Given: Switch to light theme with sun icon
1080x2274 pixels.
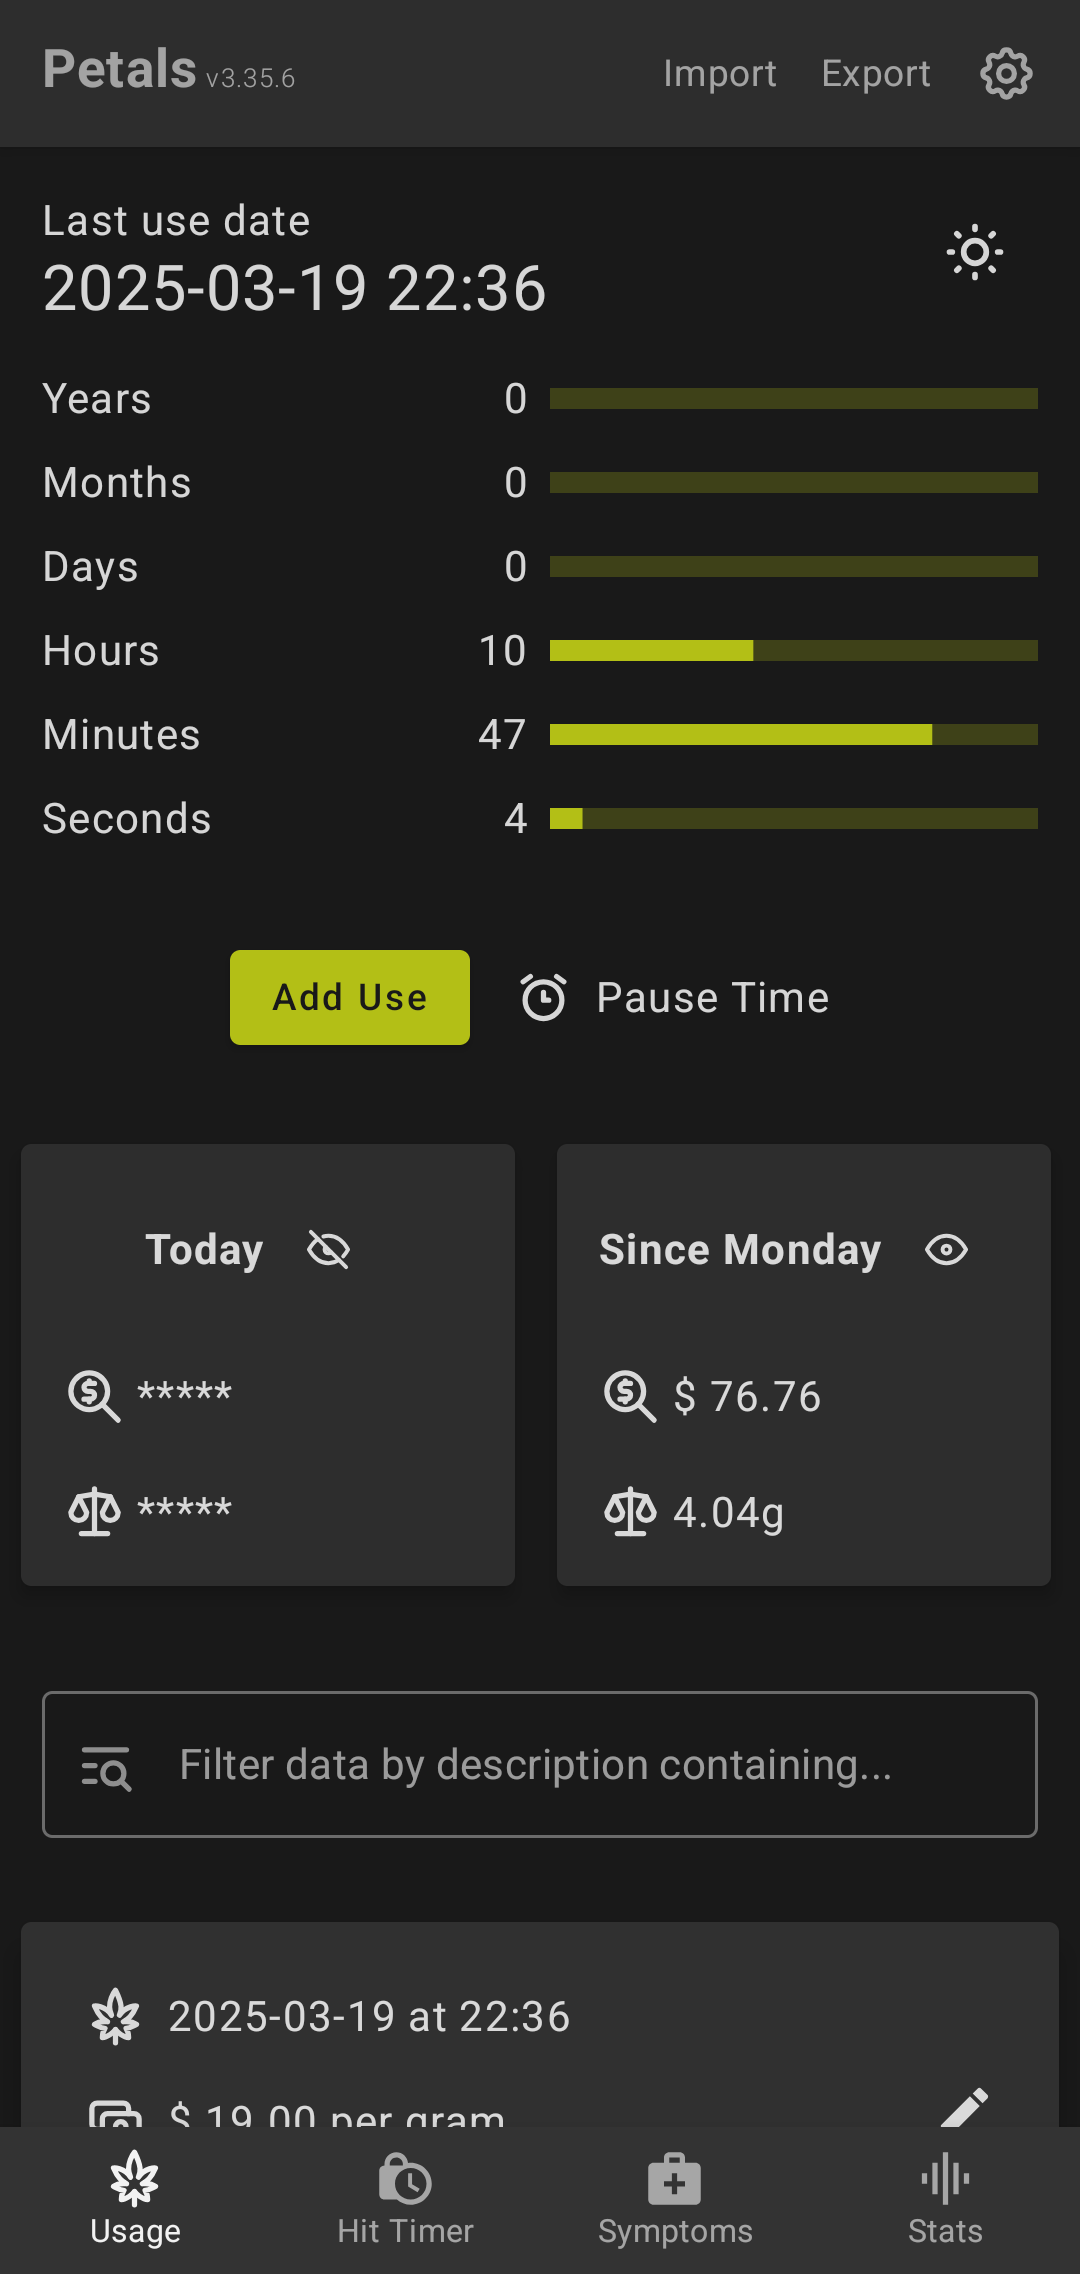Looking at the screenshot, I should point(975,252).
